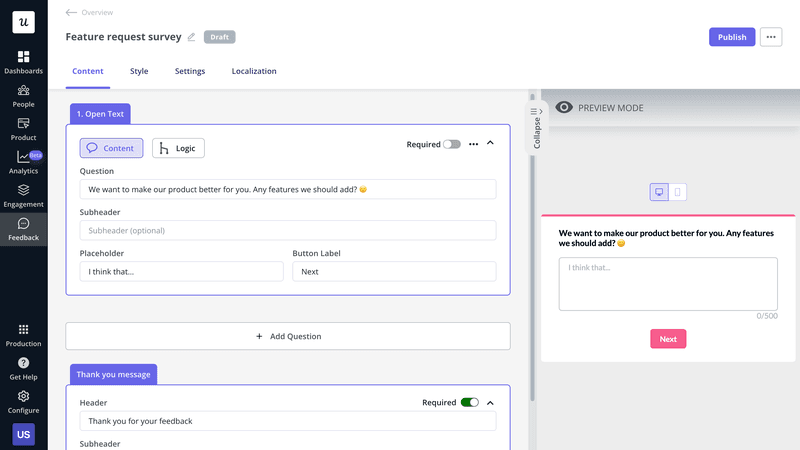Click the preview answer text area

pyautogui.click(x=668, y=284)
